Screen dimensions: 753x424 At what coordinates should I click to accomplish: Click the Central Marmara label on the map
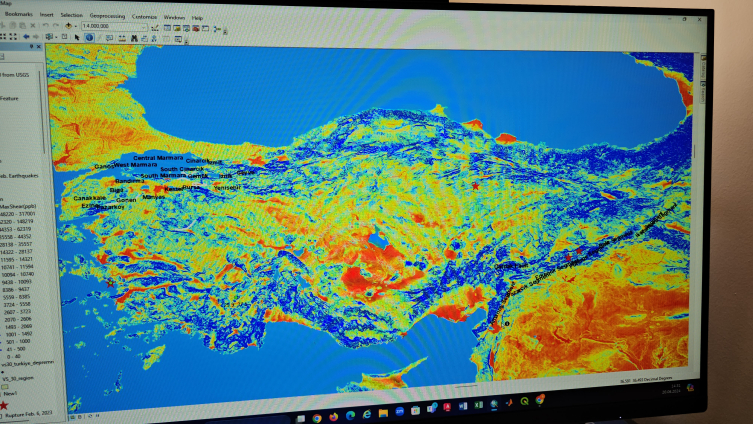(x=158, y=158)
